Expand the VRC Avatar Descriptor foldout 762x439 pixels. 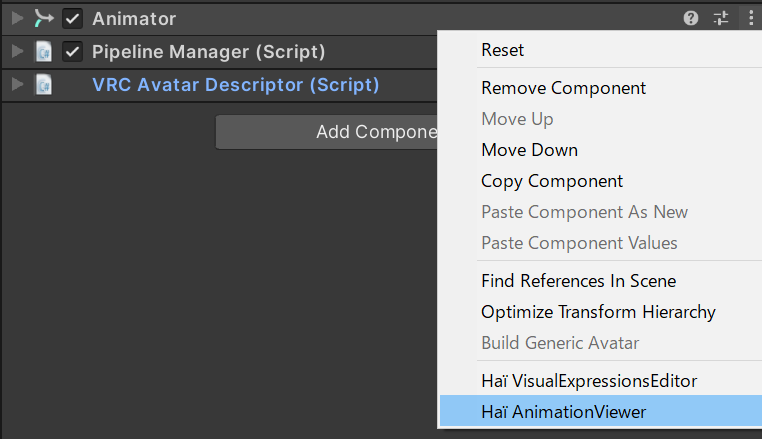point(17,85)
